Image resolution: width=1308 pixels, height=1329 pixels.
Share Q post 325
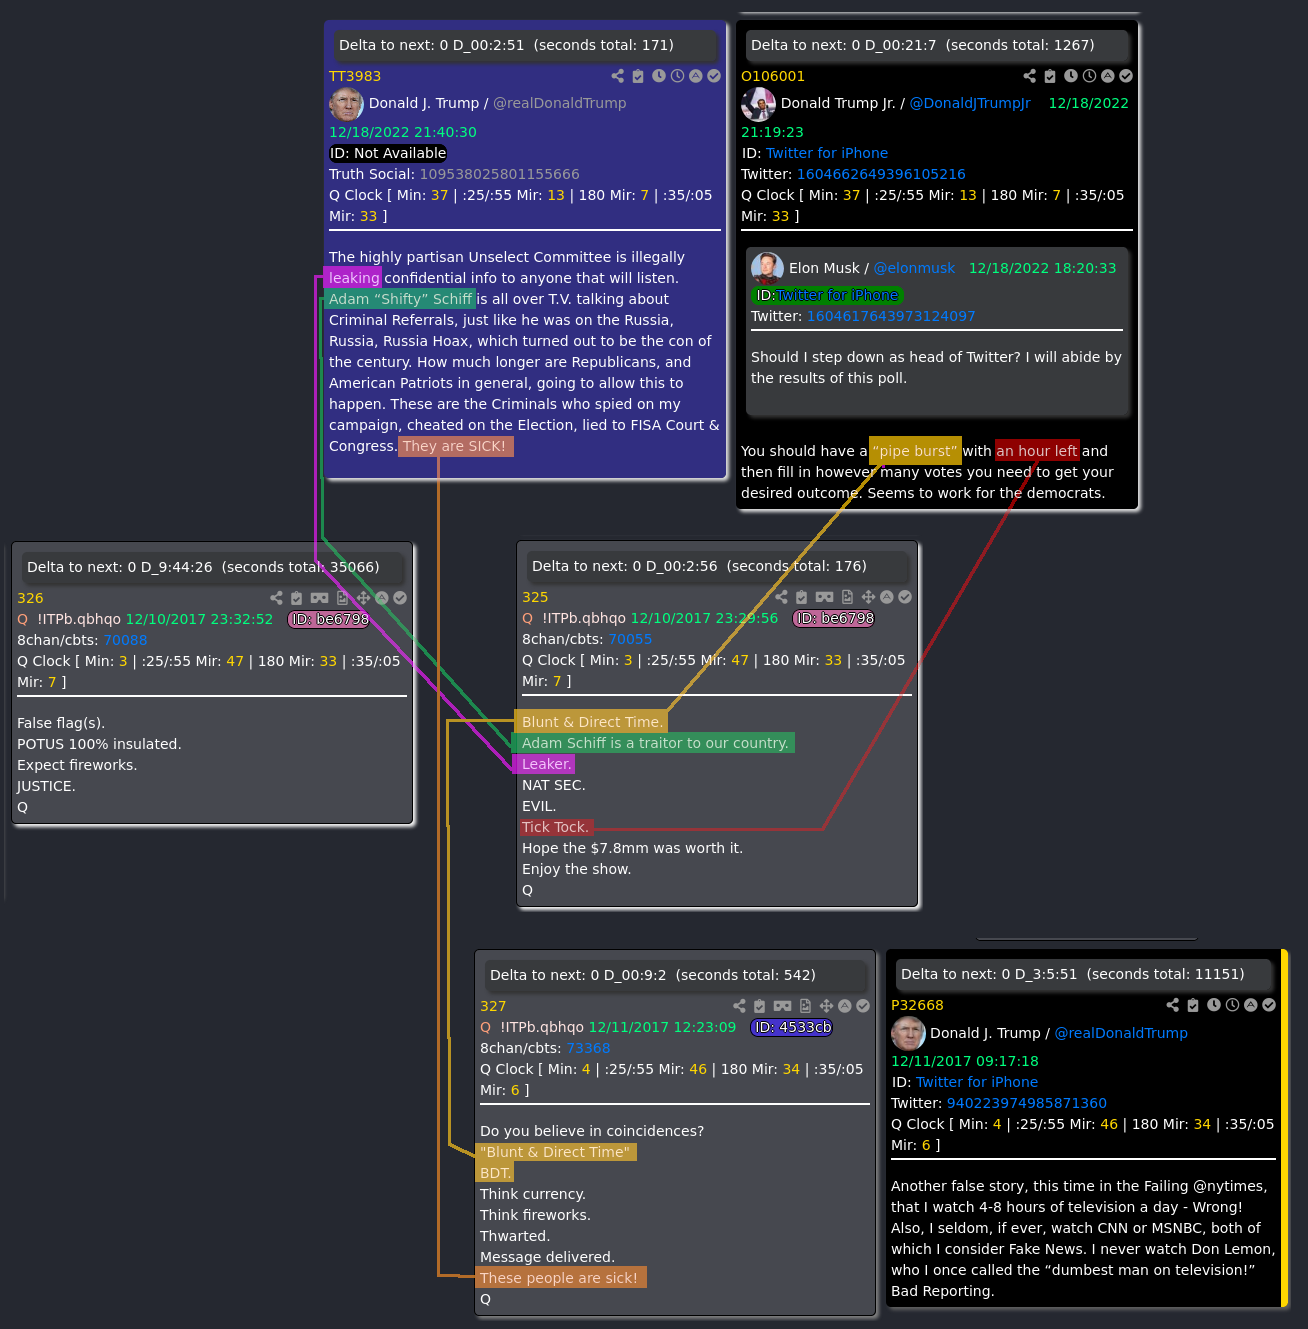click(781, 597)
